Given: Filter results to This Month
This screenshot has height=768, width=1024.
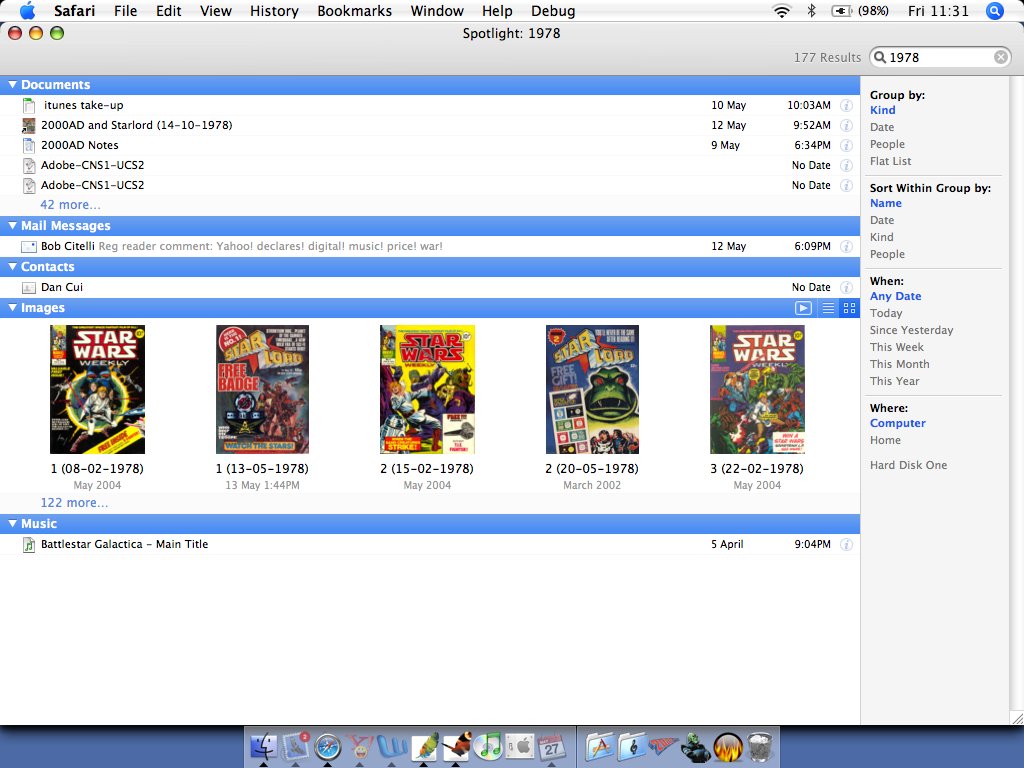Looking at the screenshot, I should point(899,364).
